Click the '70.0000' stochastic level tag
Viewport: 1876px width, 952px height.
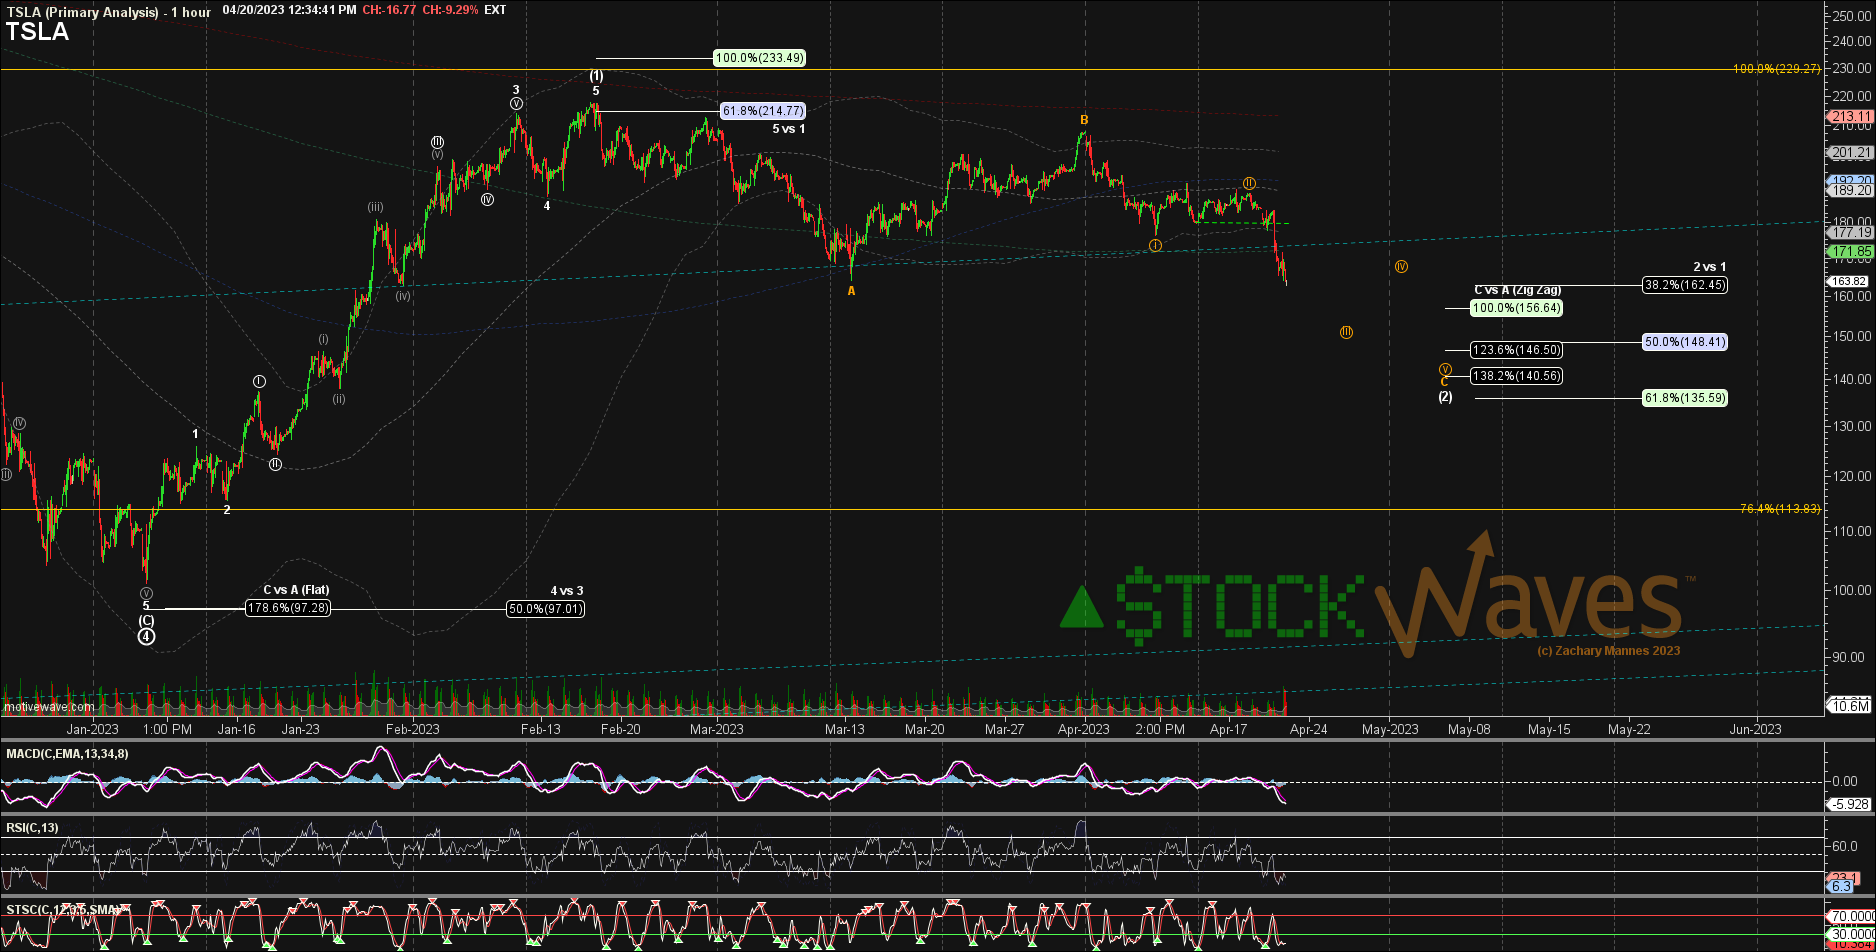[x=1852, y=916]
